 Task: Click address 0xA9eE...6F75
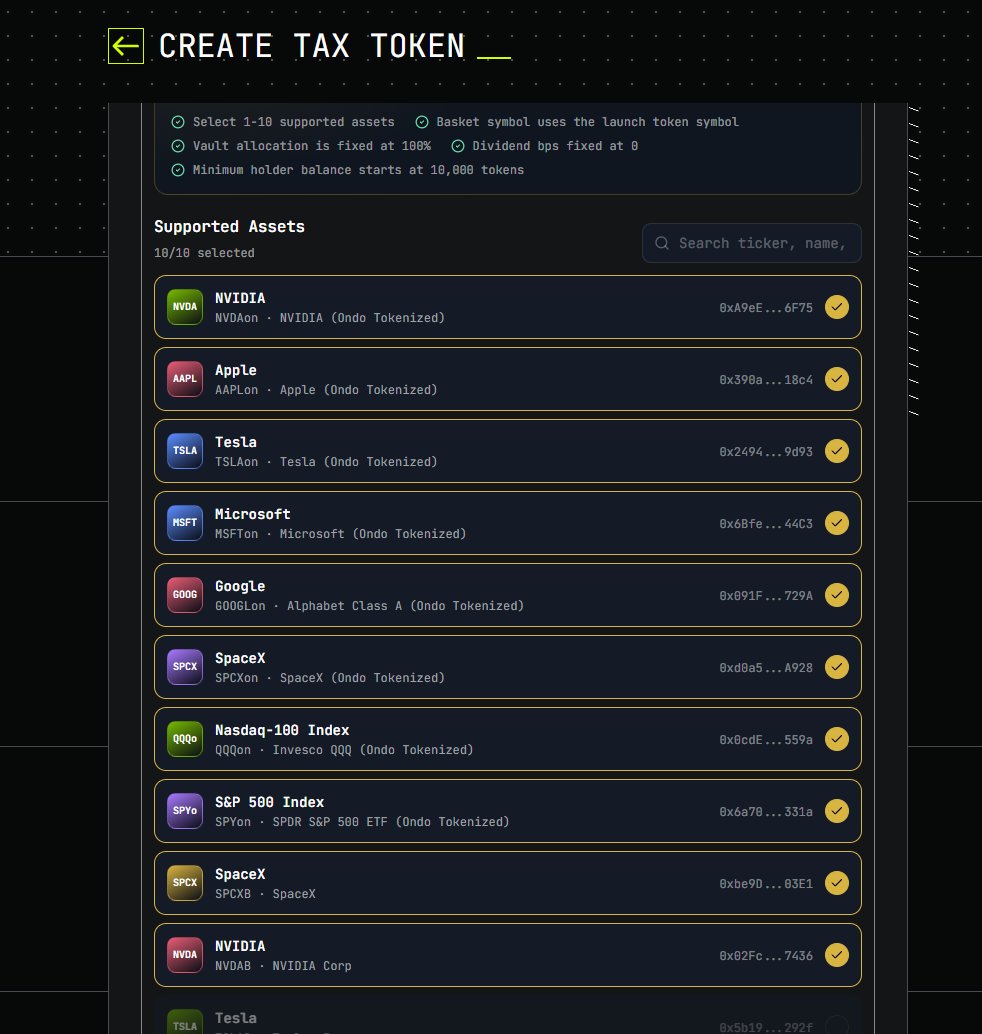click(766, 307)
